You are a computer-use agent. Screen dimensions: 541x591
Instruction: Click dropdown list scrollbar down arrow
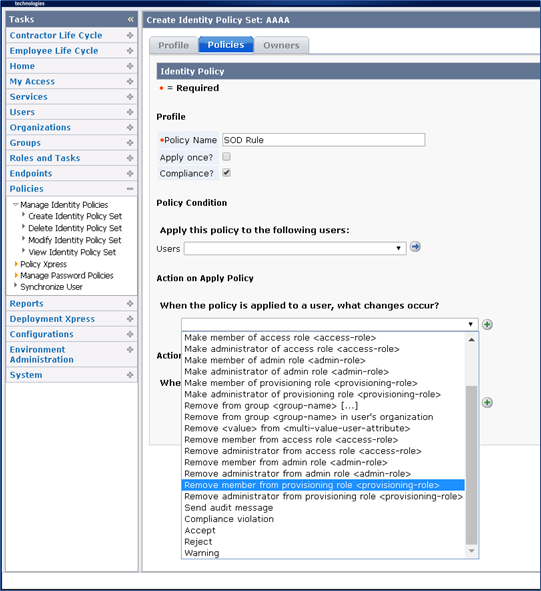pyautogui.click(x=471, y=551)
